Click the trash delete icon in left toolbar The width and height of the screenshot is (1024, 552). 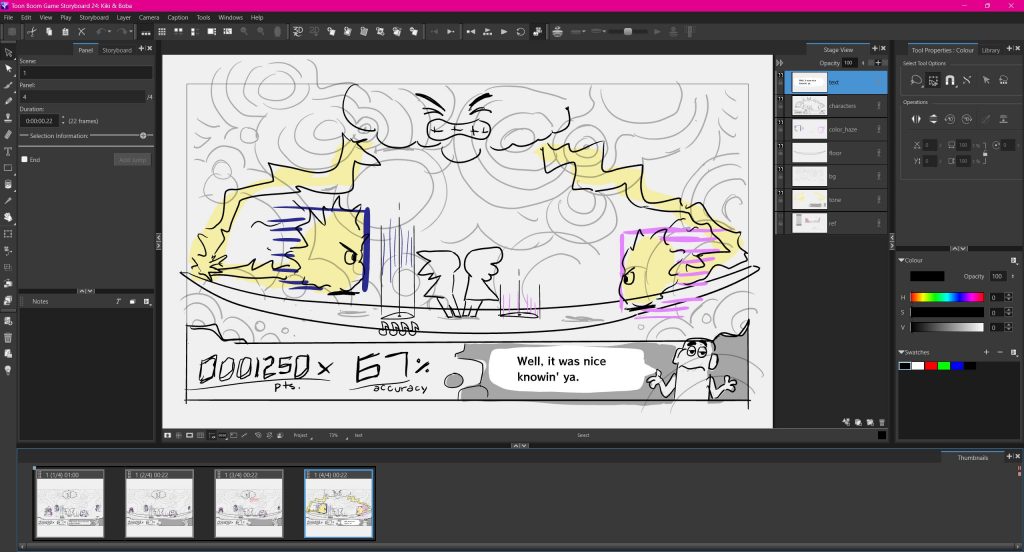pos(8,338)
